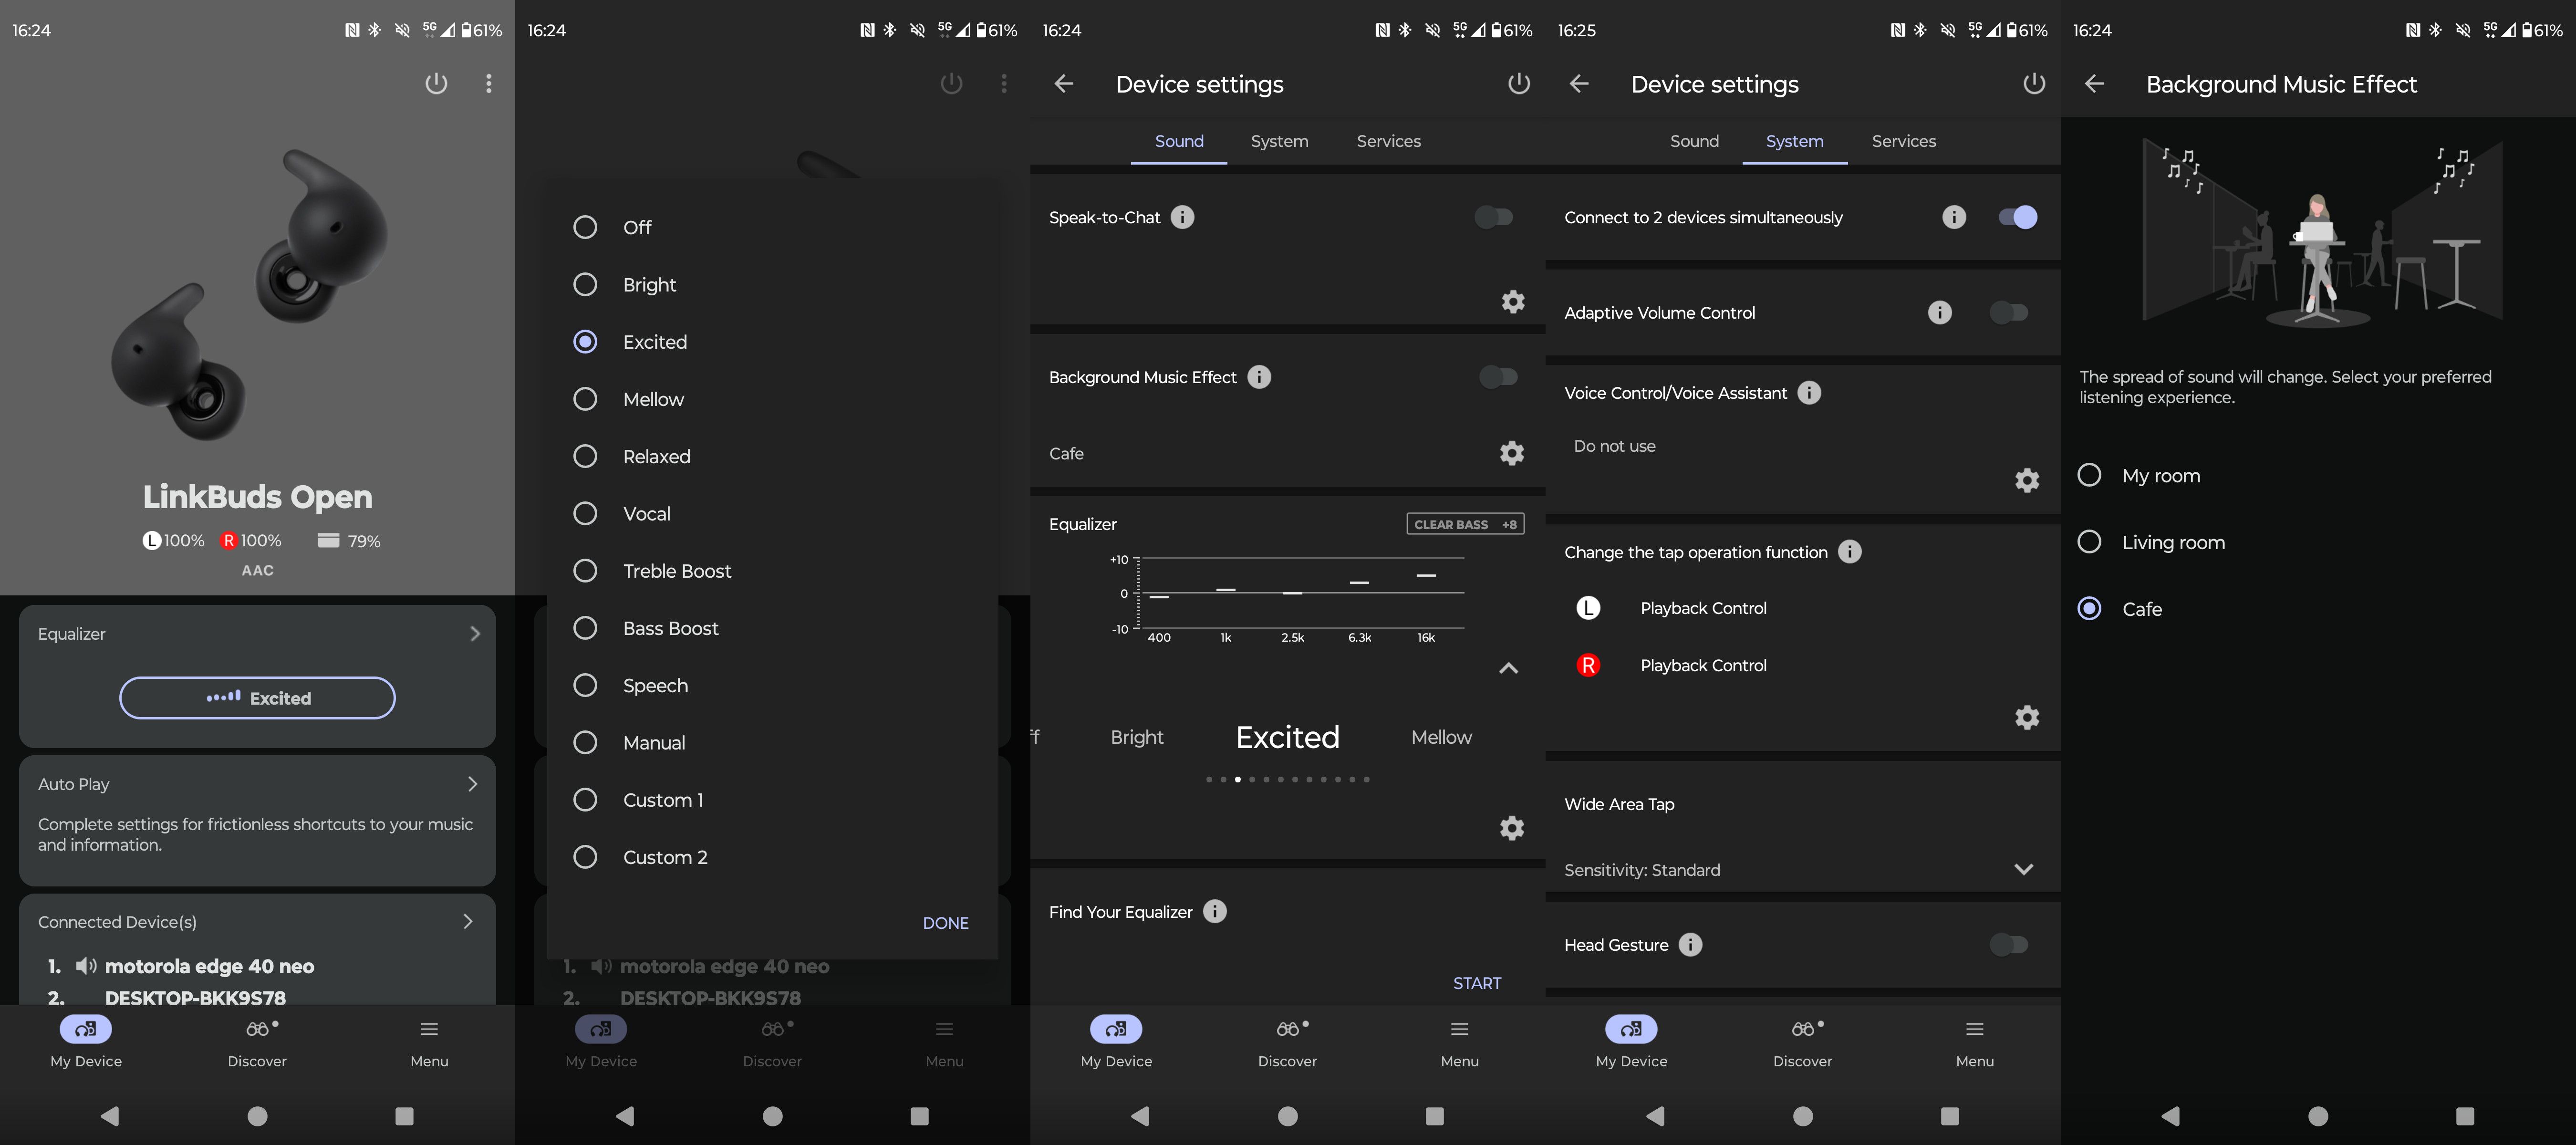The height and width of the screenshot is (1145, 2576).
Task: Go back from Background Music Effect screen
Action: pyautogui.click(x=2094, y=84)
